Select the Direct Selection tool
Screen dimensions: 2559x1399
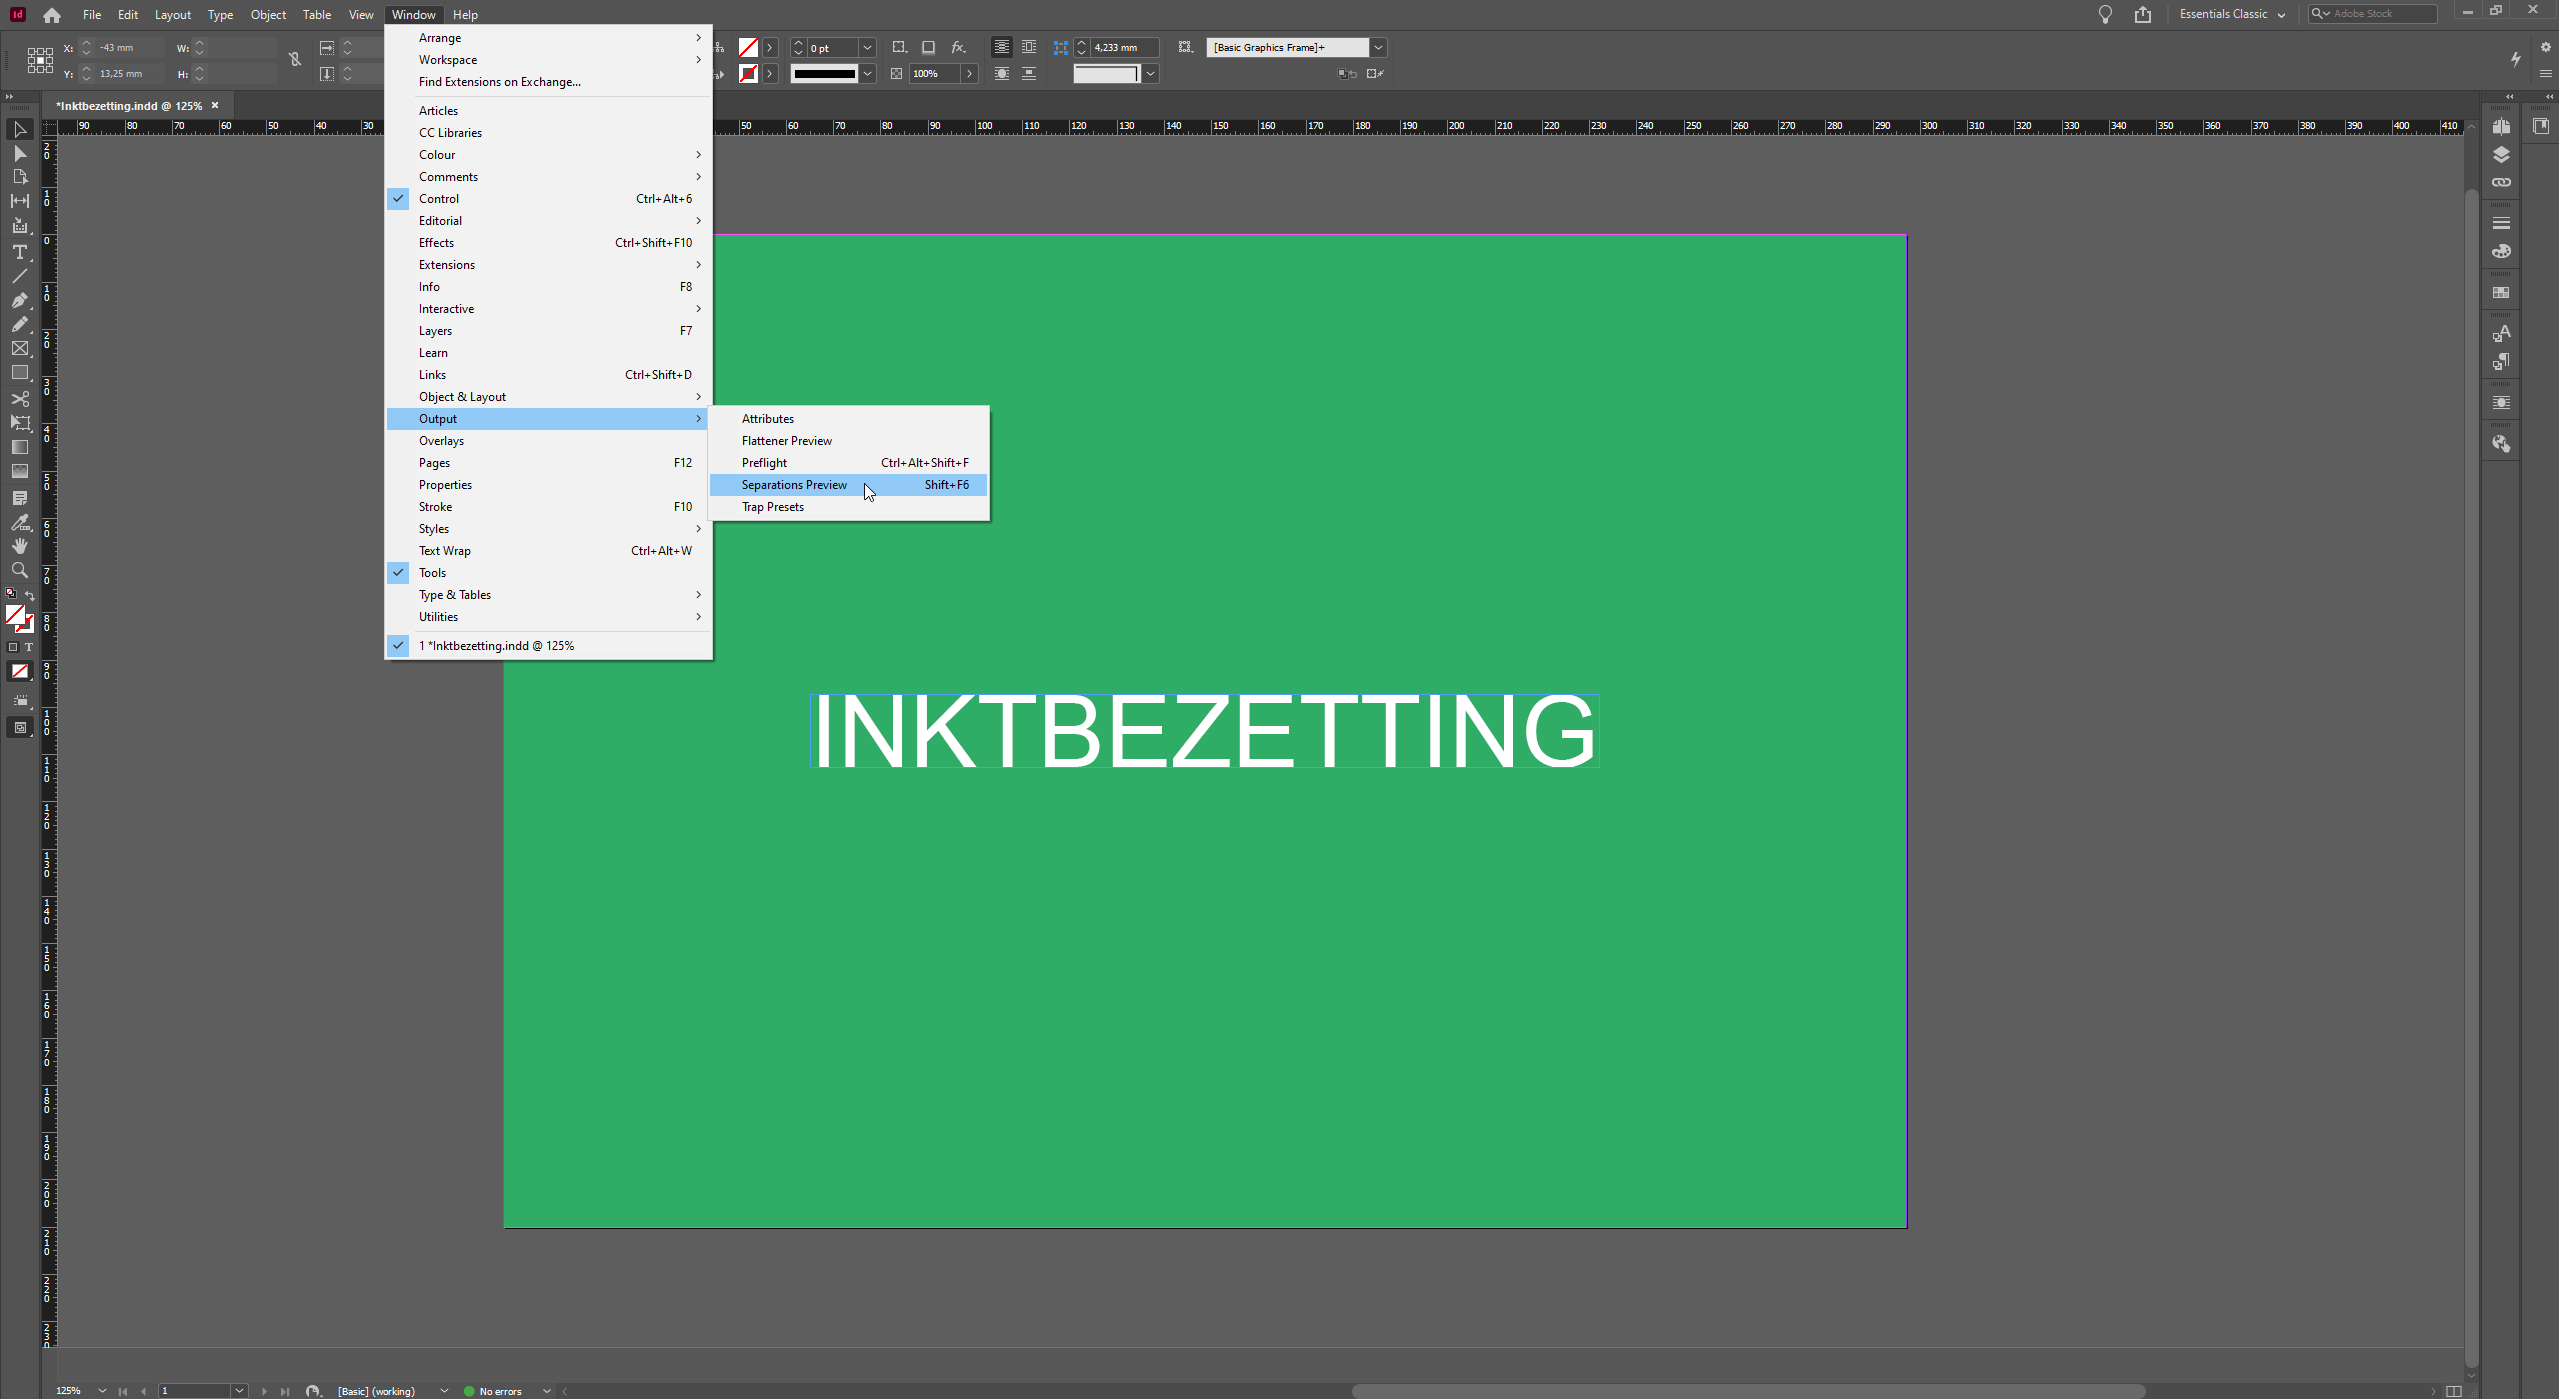pyautogui.click(x=19, y=153)
